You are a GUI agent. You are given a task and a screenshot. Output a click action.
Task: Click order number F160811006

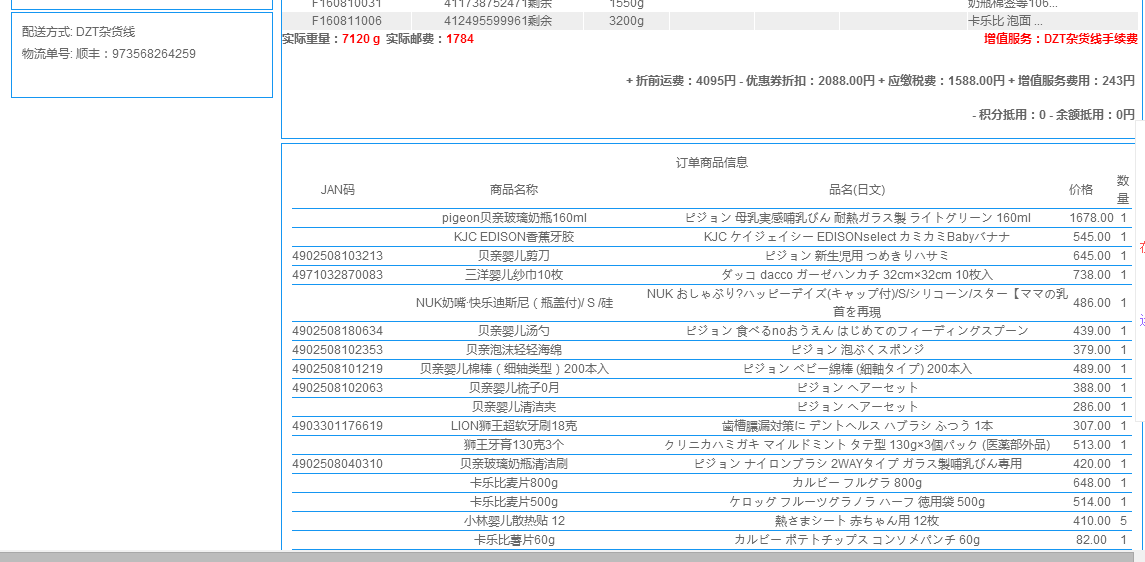click(x=347, y=21)
